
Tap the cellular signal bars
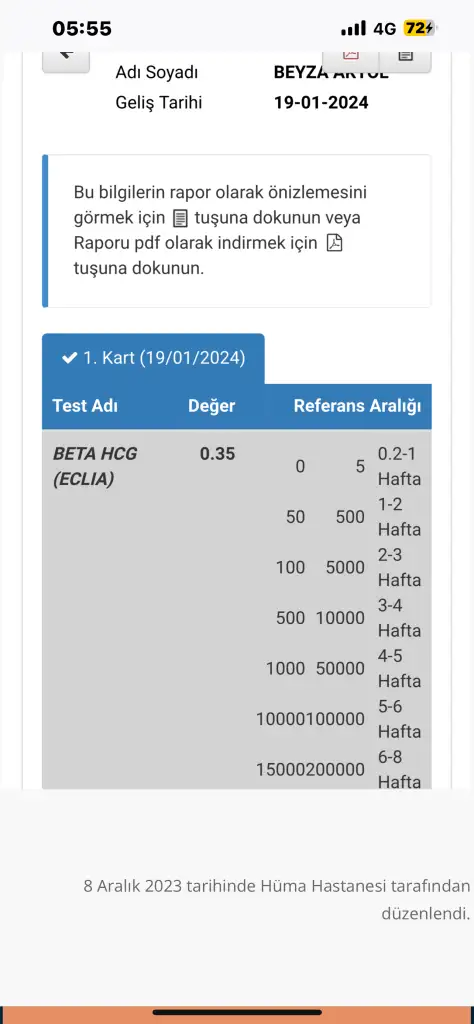(353, 29)
